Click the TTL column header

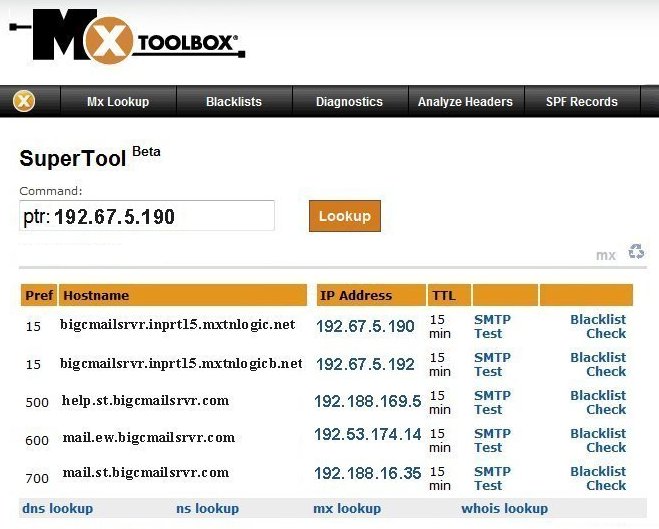tap(449, 295)
